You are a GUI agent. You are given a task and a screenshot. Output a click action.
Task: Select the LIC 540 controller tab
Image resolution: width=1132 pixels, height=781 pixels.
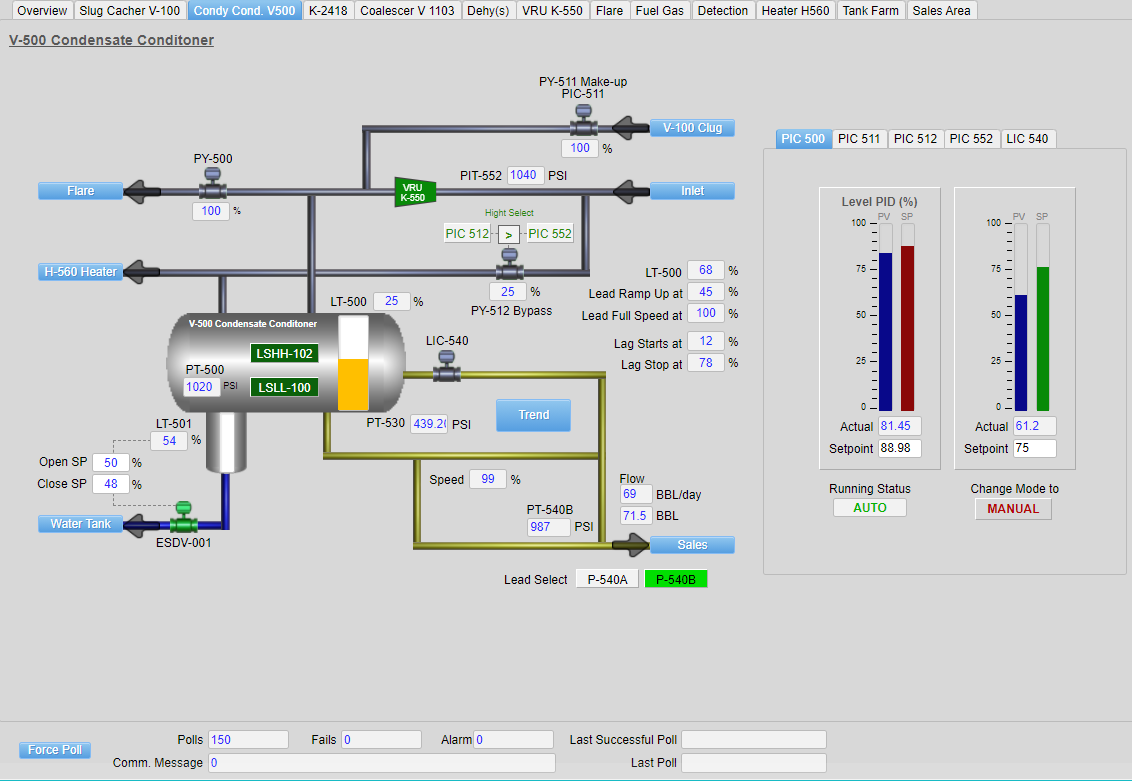pos(1027,139)
